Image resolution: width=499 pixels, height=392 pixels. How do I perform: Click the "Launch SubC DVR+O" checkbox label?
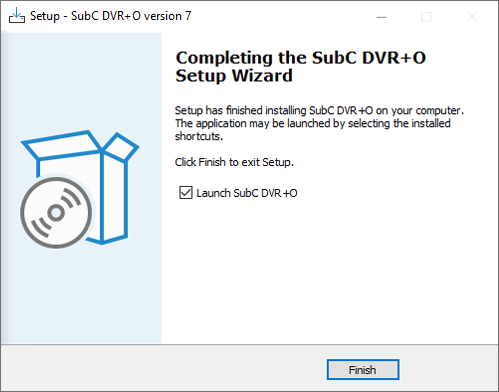(x=247, y=193)
